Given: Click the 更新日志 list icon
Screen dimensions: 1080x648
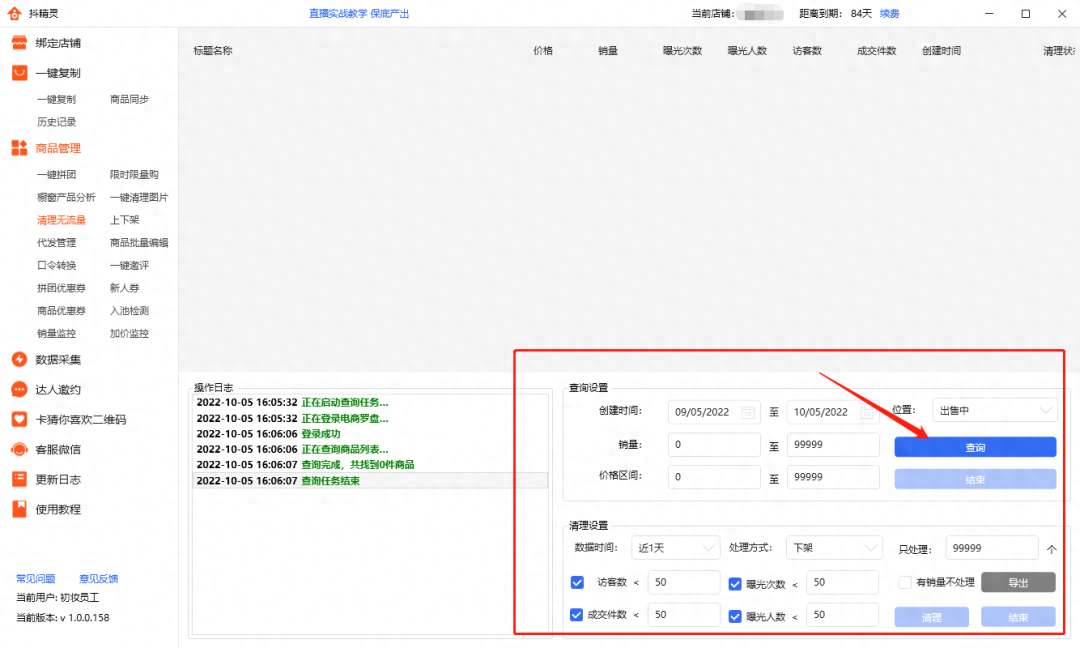Looking at the screenshot, I should [19, 479].
